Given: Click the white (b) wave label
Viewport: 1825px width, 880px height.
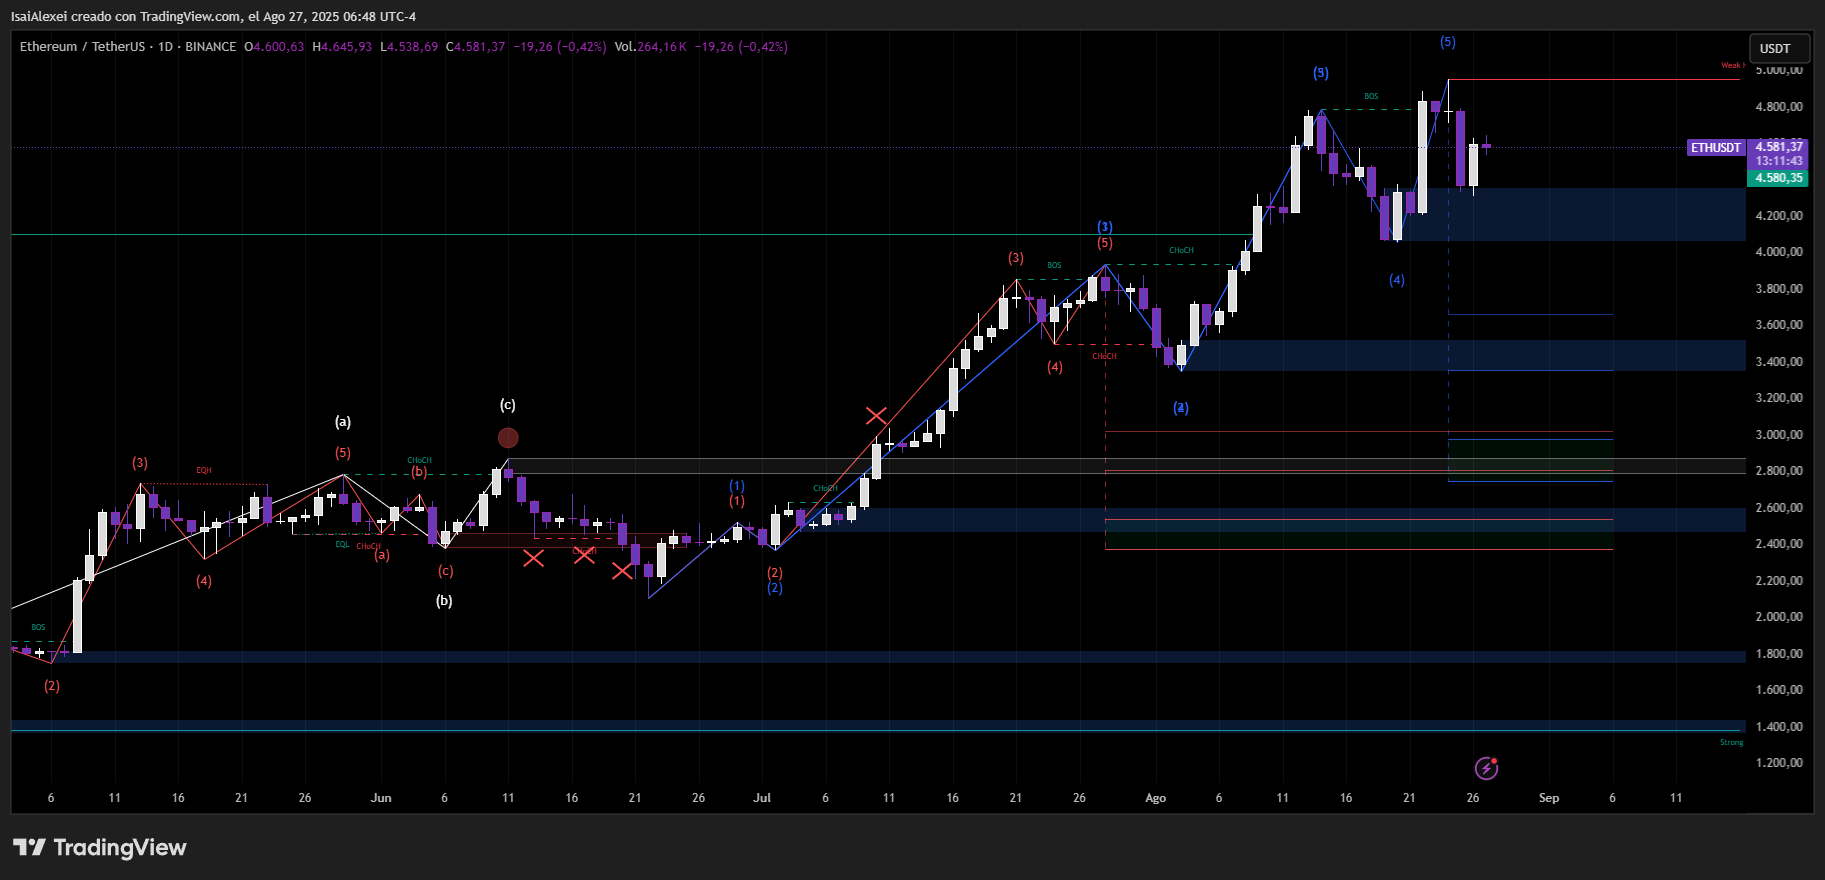Looking at the screenshot, I should (444, 601).
